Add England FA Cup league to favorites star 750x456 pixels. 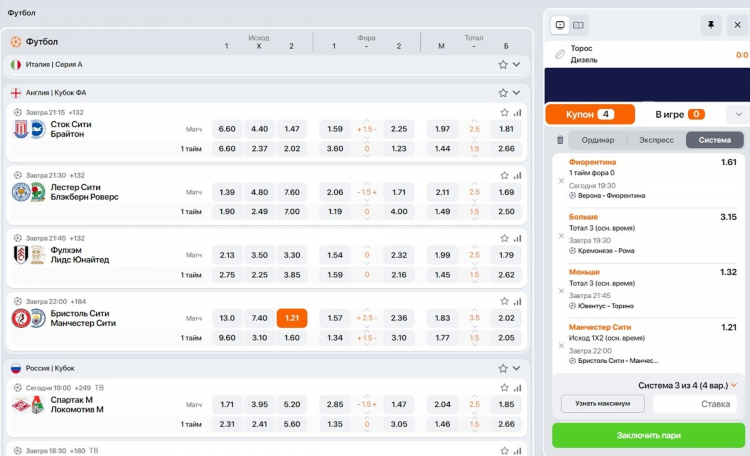coord(503,93)
